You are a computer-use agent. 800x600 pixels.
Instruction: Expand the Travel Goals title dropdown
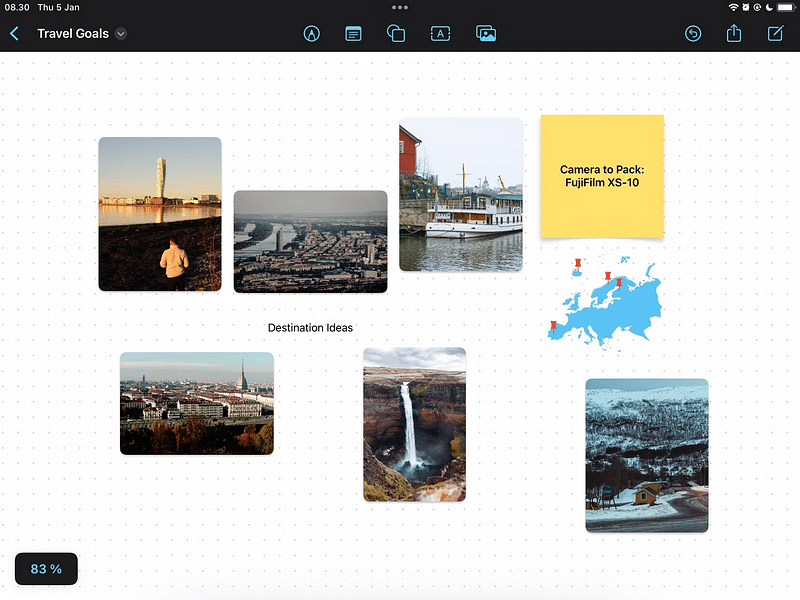tap(121, 34)
